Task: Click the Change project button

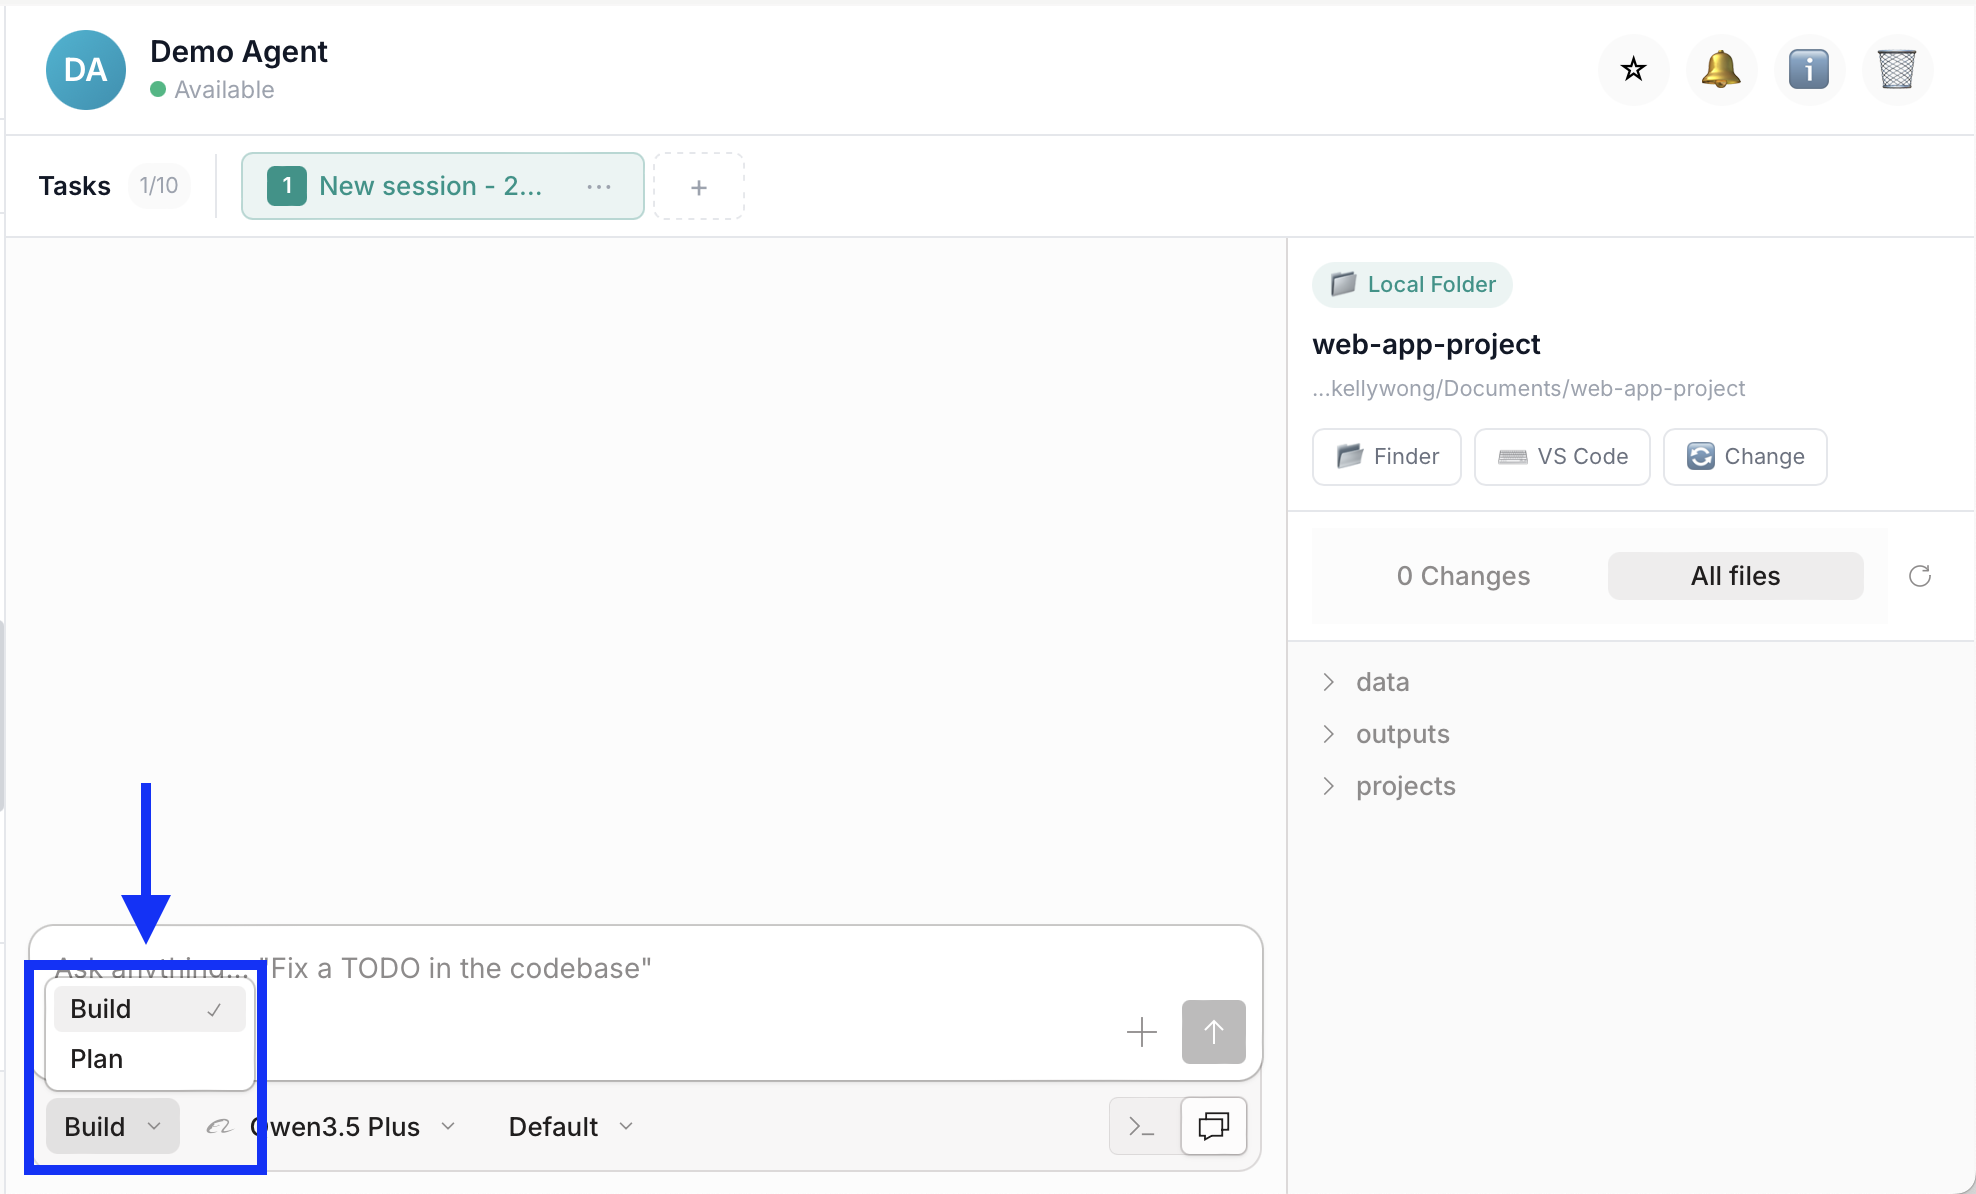Action: tap(1745, 457)
